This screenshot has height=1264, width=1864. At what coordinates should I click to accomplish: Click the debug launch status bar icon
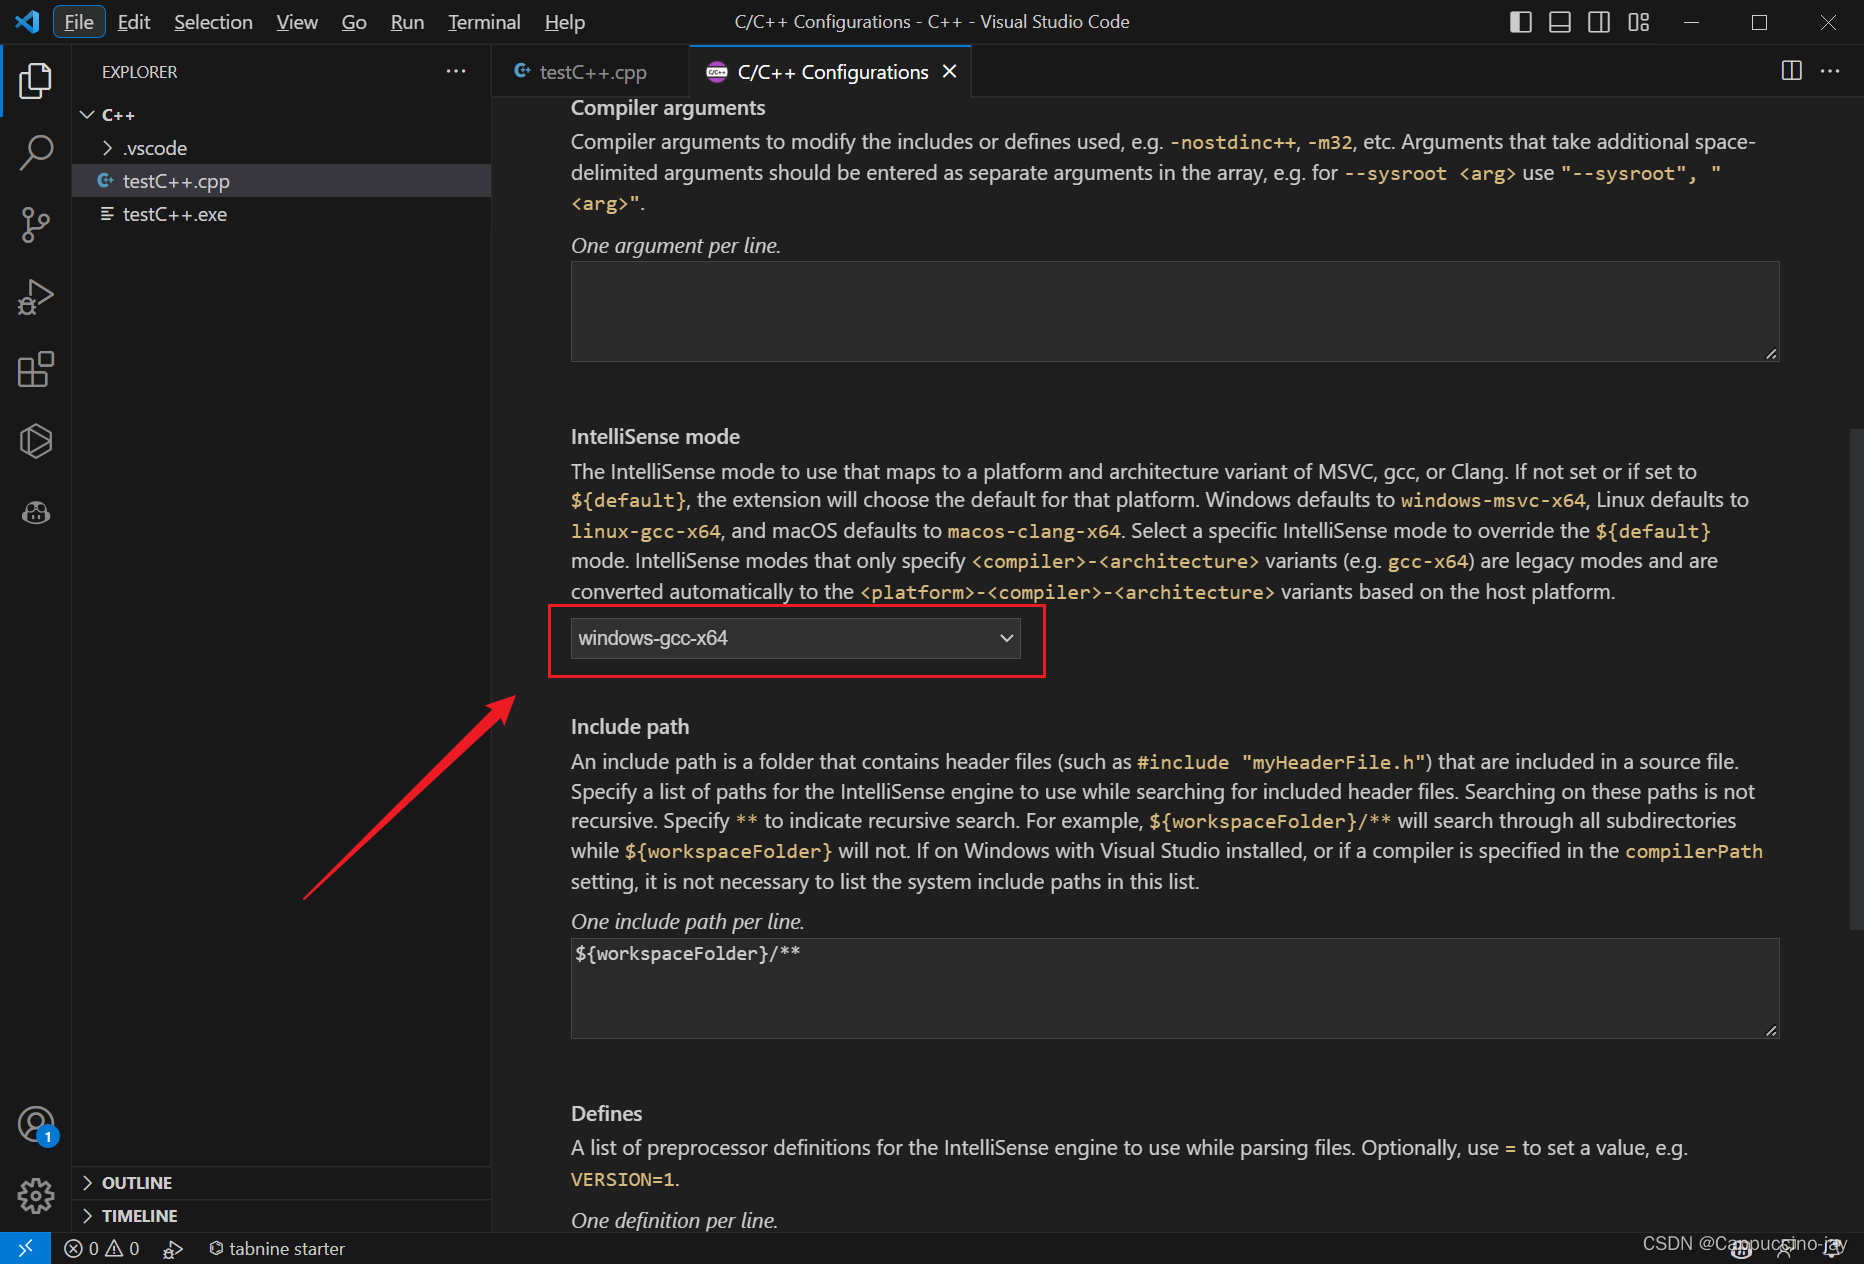point(173,1248)
